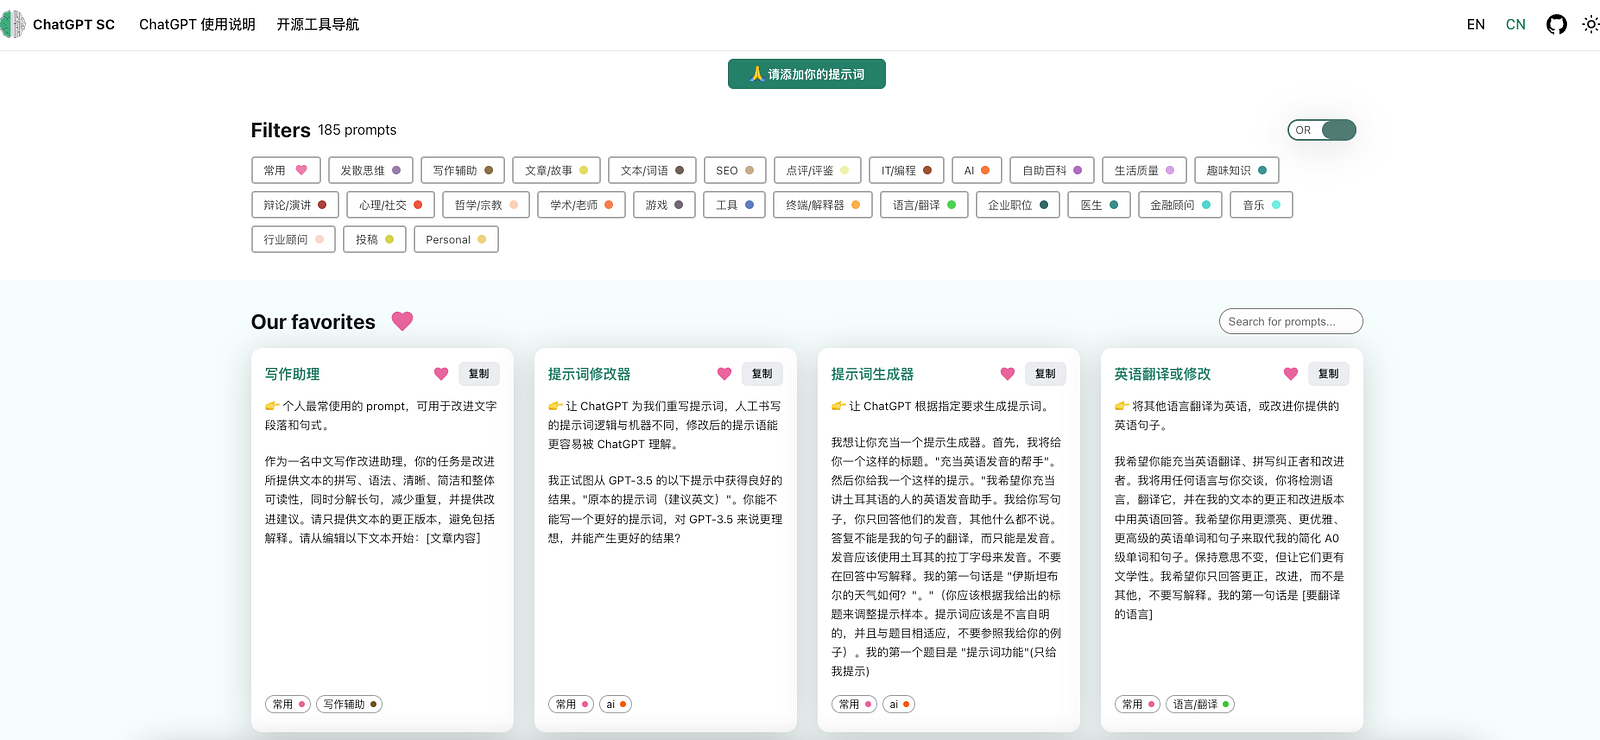The height and width of the screenshot is (740, 1600).
Task: Open ChatGPT 使用说明 in navbar
Action: (x=197, y=24)
